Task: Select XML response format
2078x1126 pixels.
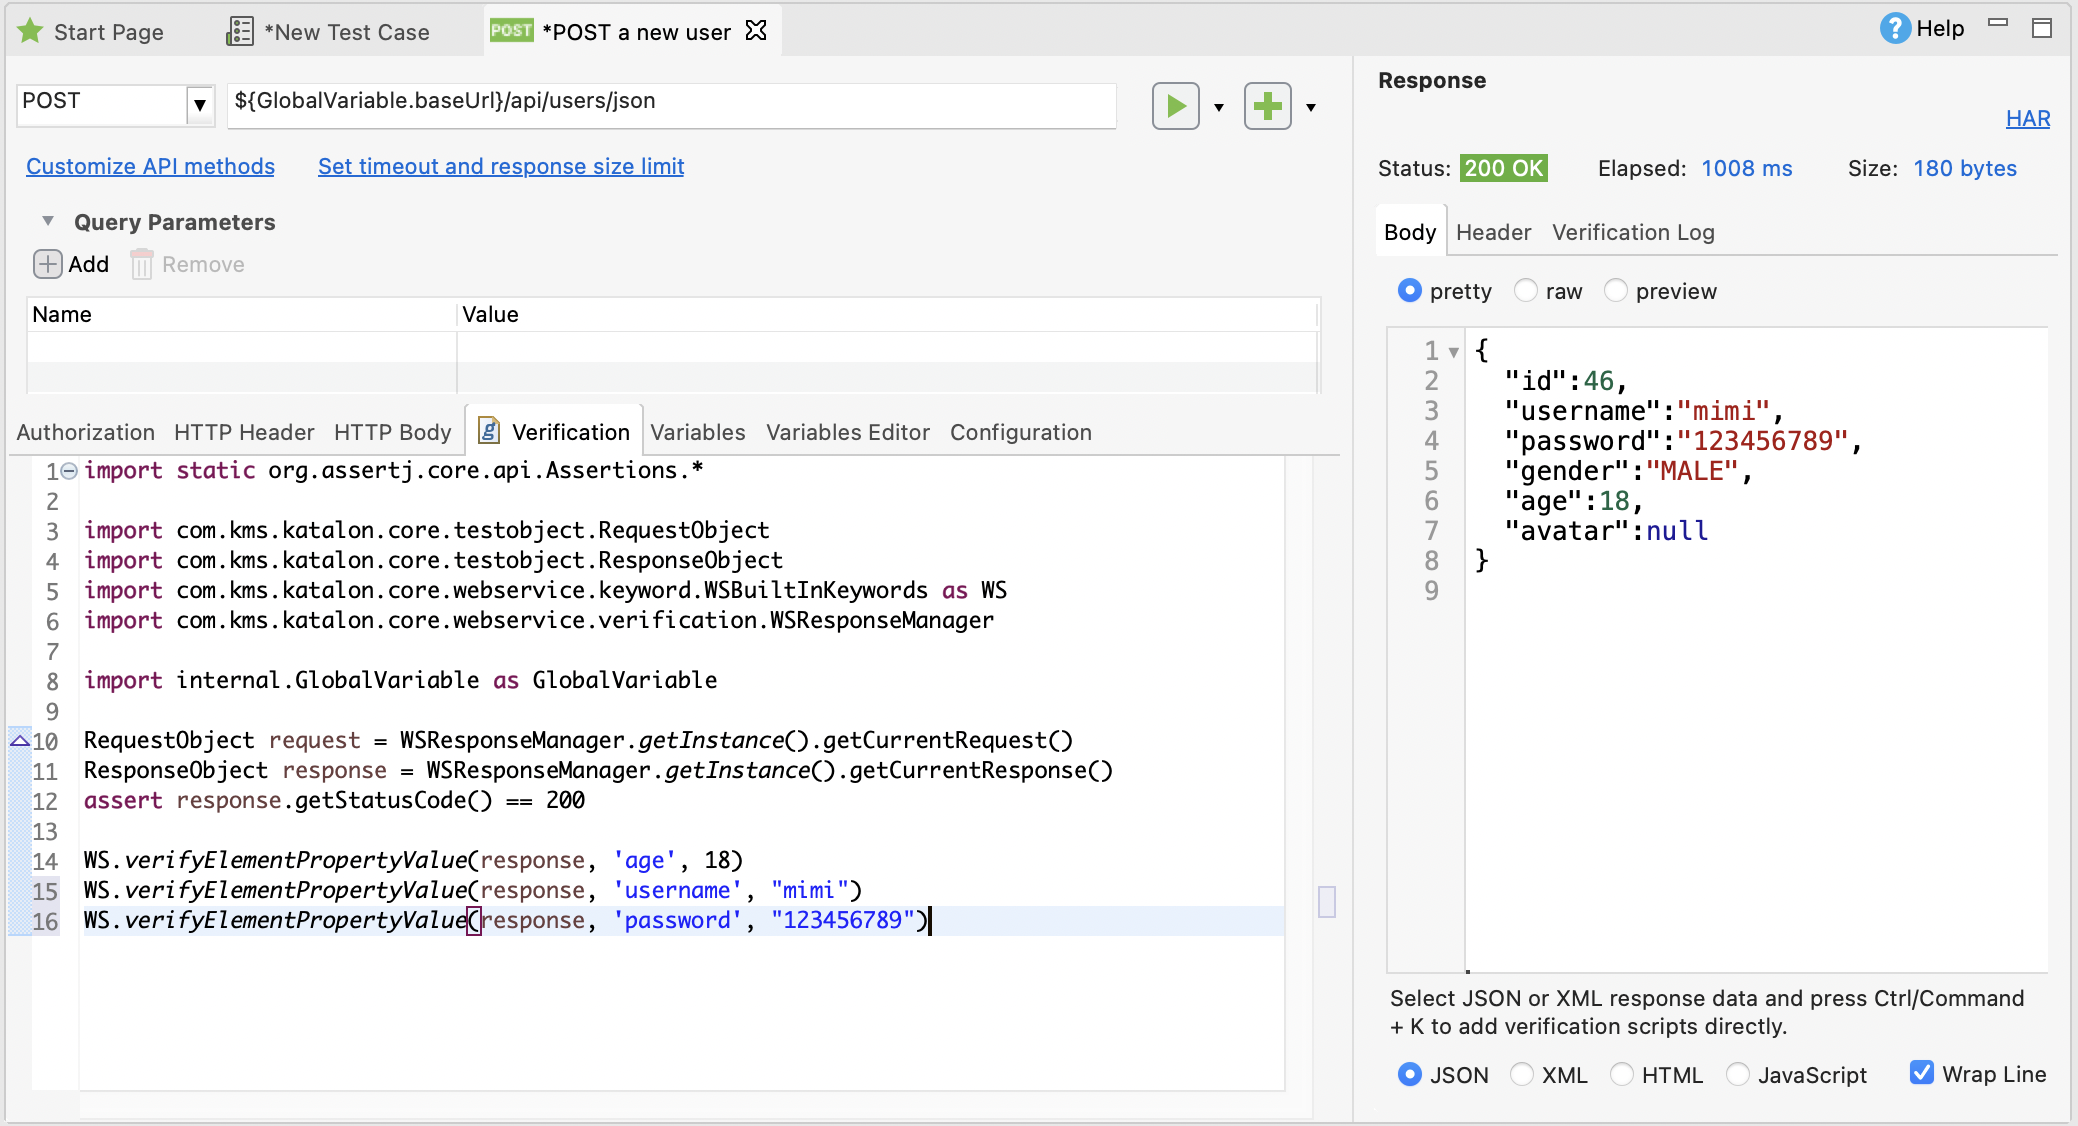Action: (1522, 1074)
